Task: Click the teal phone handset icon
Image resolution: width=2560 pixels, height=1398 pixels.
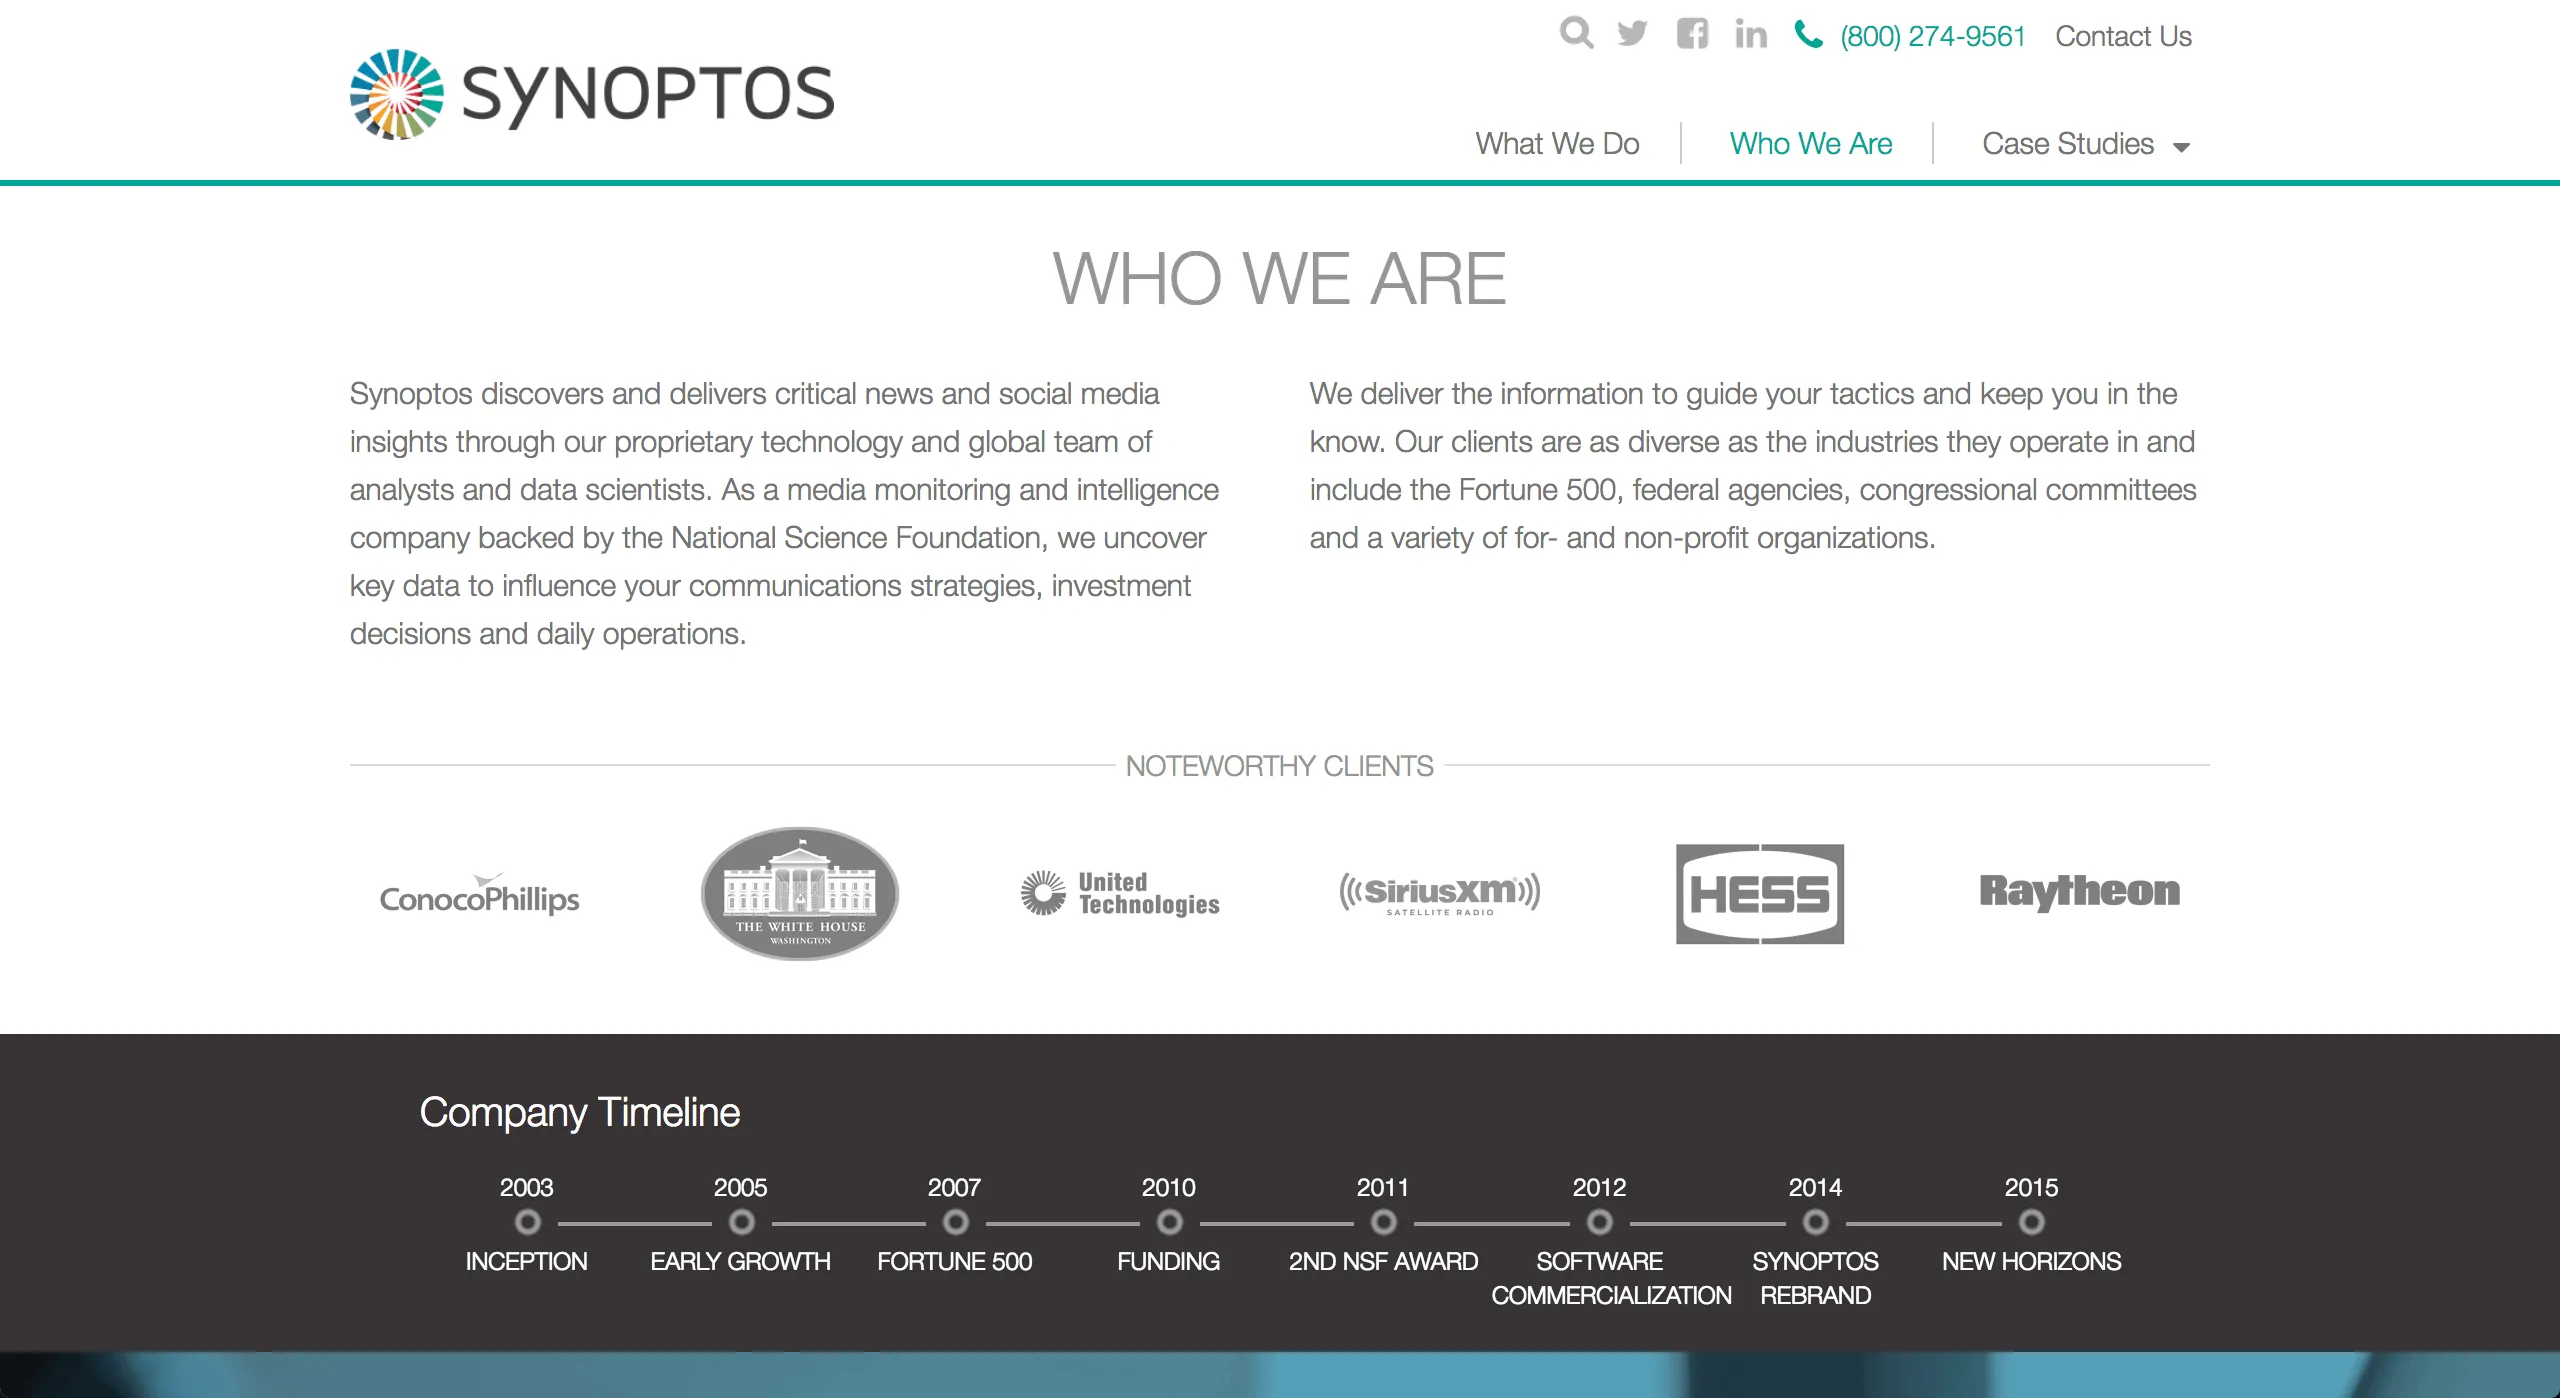Action: (x=1808, y=34)
